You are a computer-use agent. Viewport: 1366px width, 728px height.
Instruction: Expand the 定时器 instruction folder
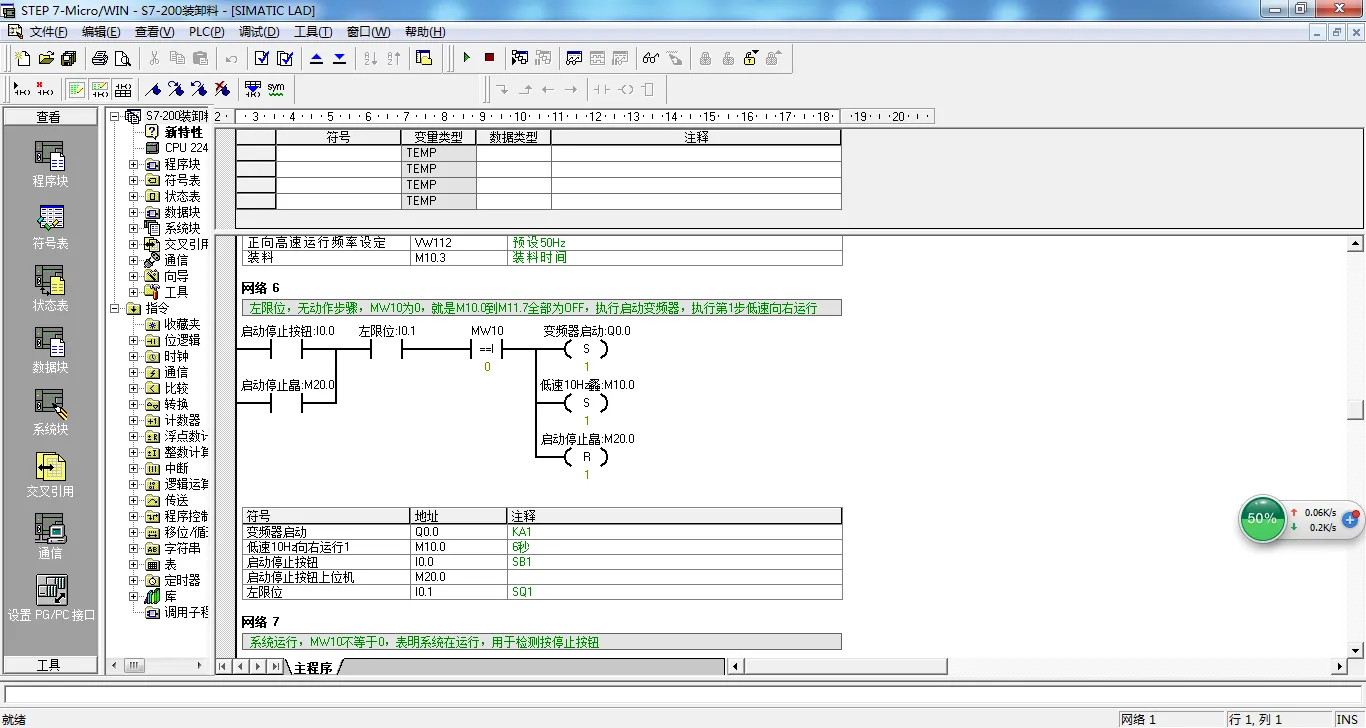(x=134, y=580)
